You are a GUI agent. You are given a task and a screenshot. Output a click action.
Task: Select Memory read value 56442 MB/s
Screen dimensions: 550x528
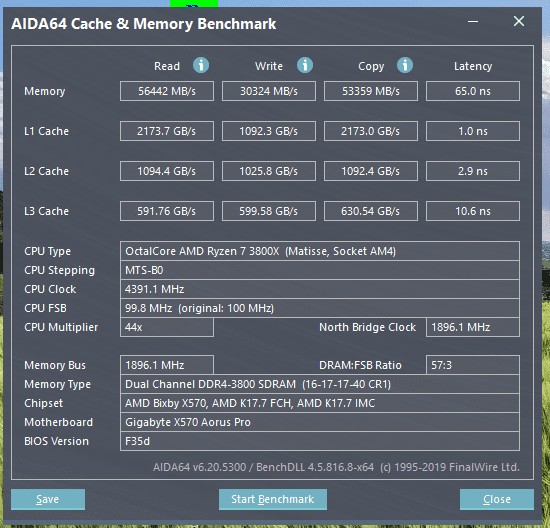coord(167,91)
